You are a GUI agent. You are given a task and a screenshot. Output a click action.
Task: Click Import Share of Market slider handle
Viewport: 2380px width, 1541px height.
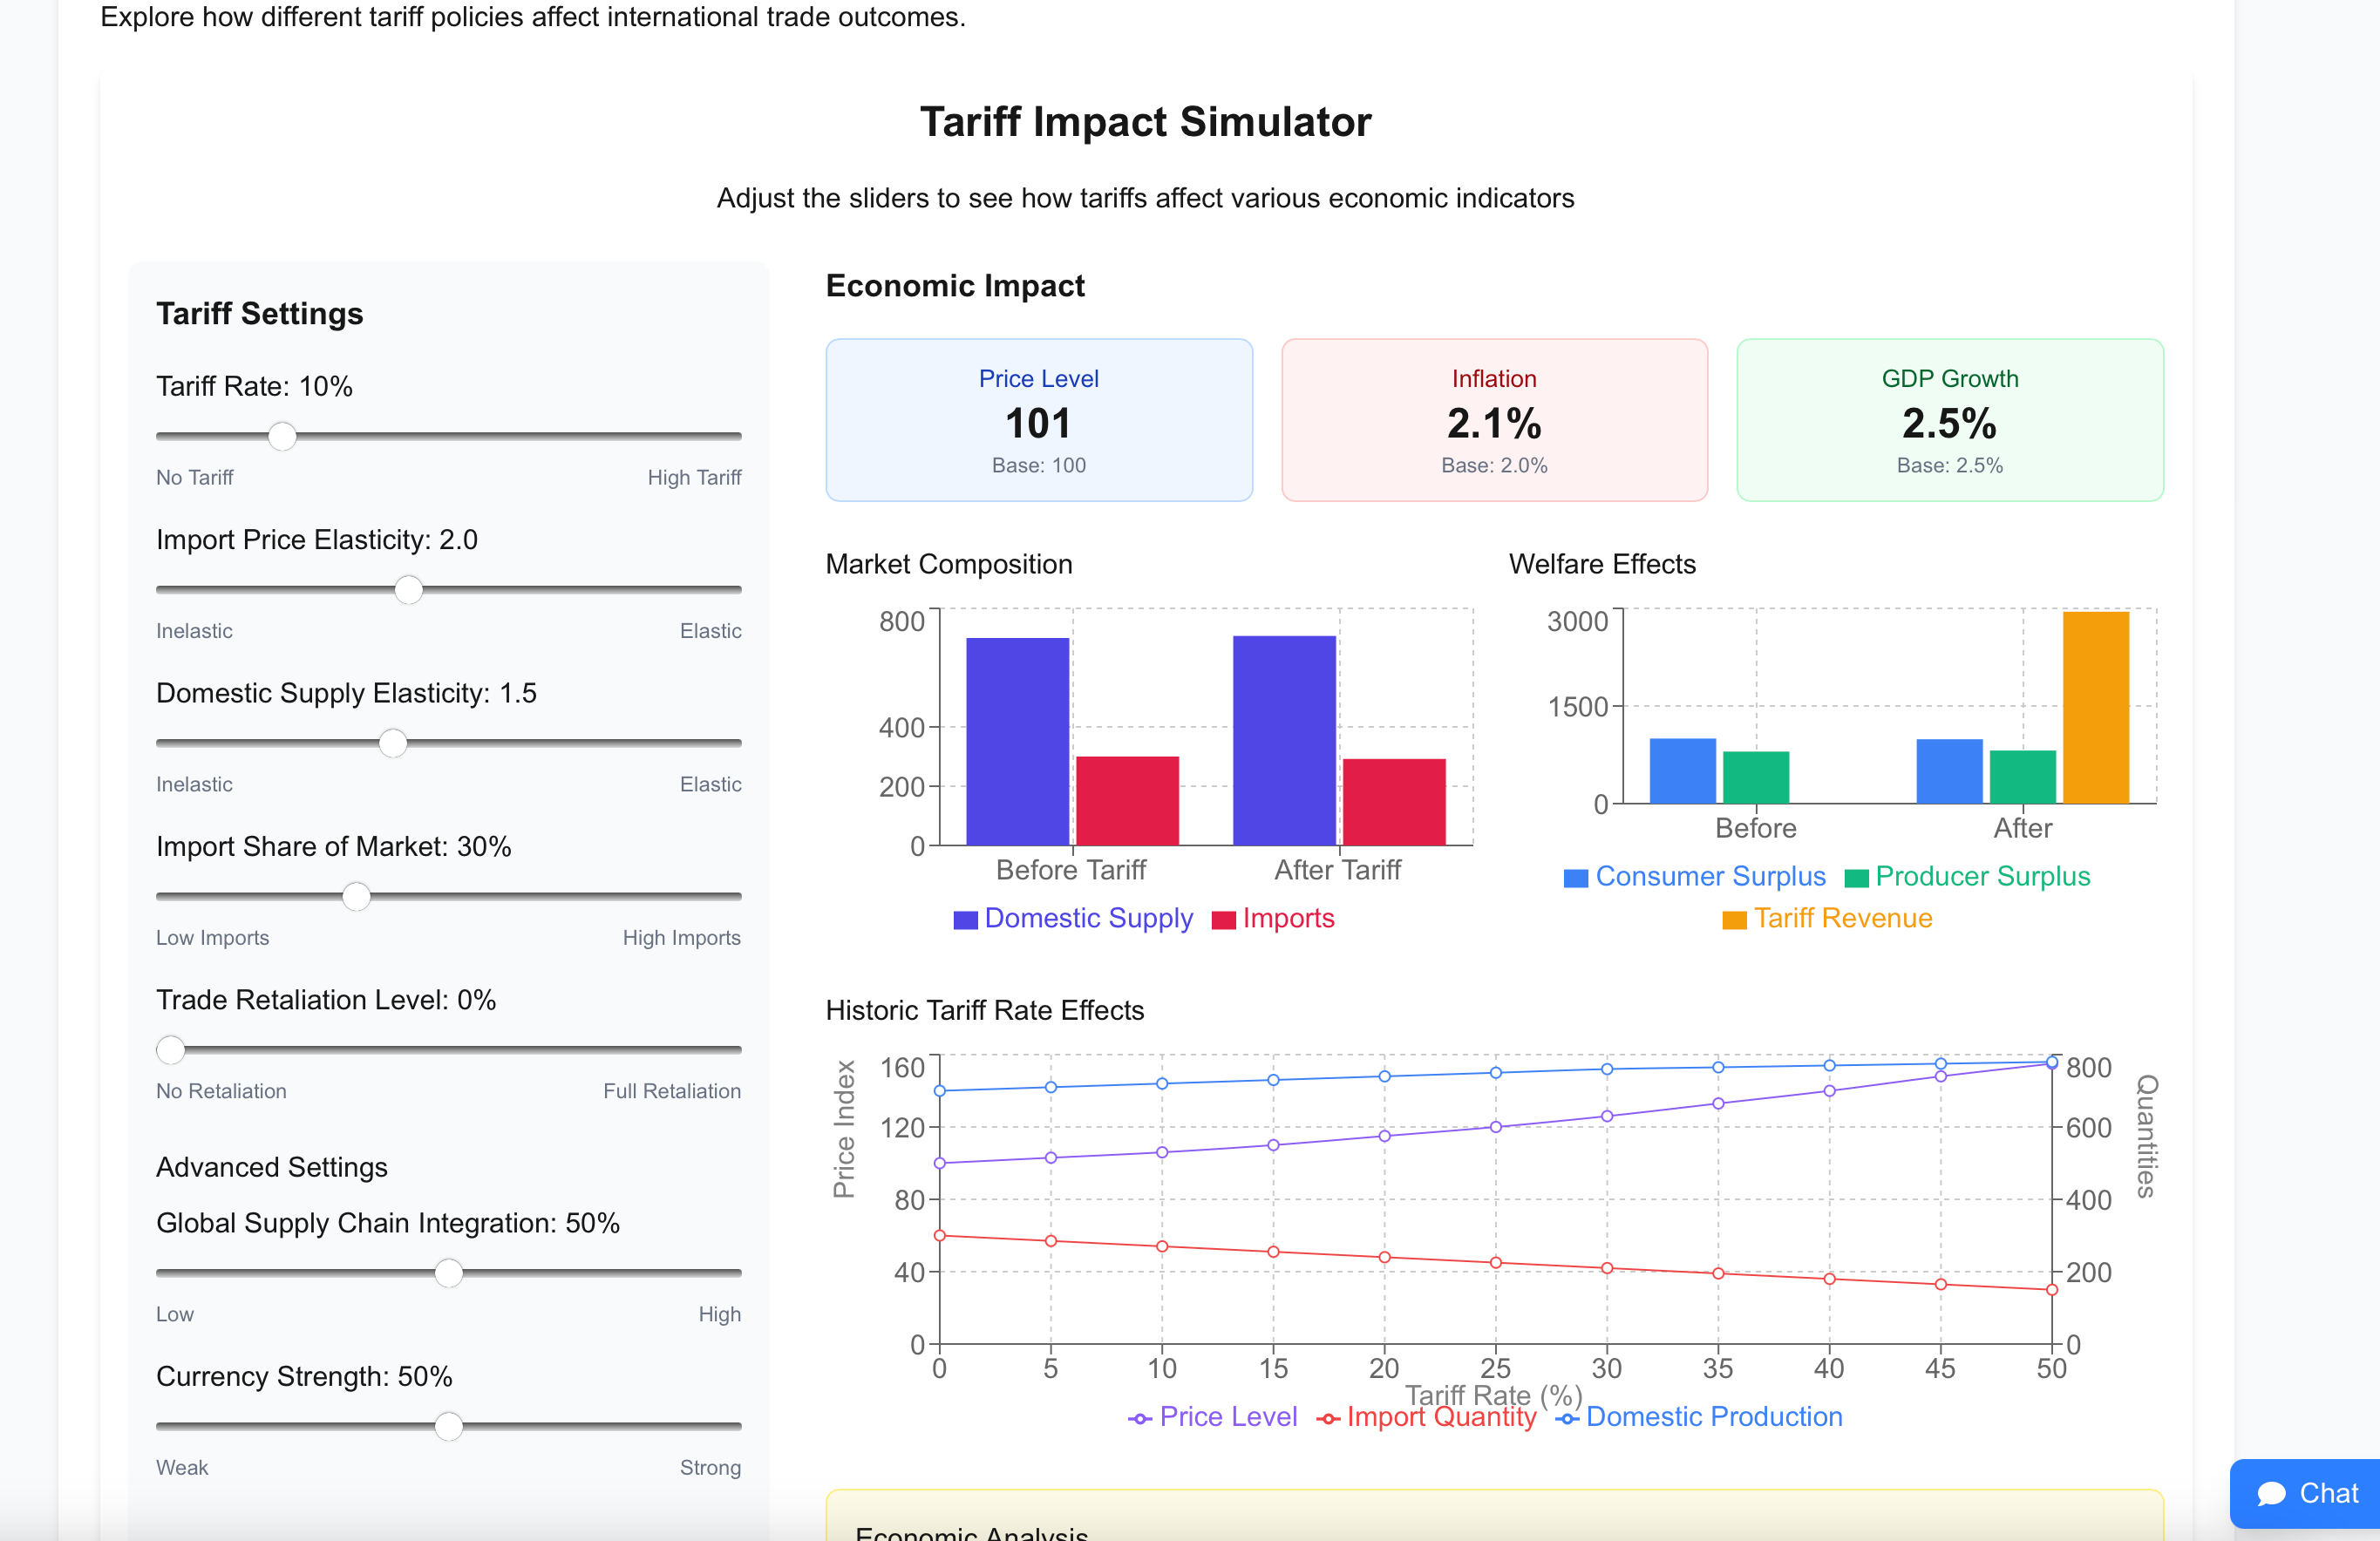point(356,897)
